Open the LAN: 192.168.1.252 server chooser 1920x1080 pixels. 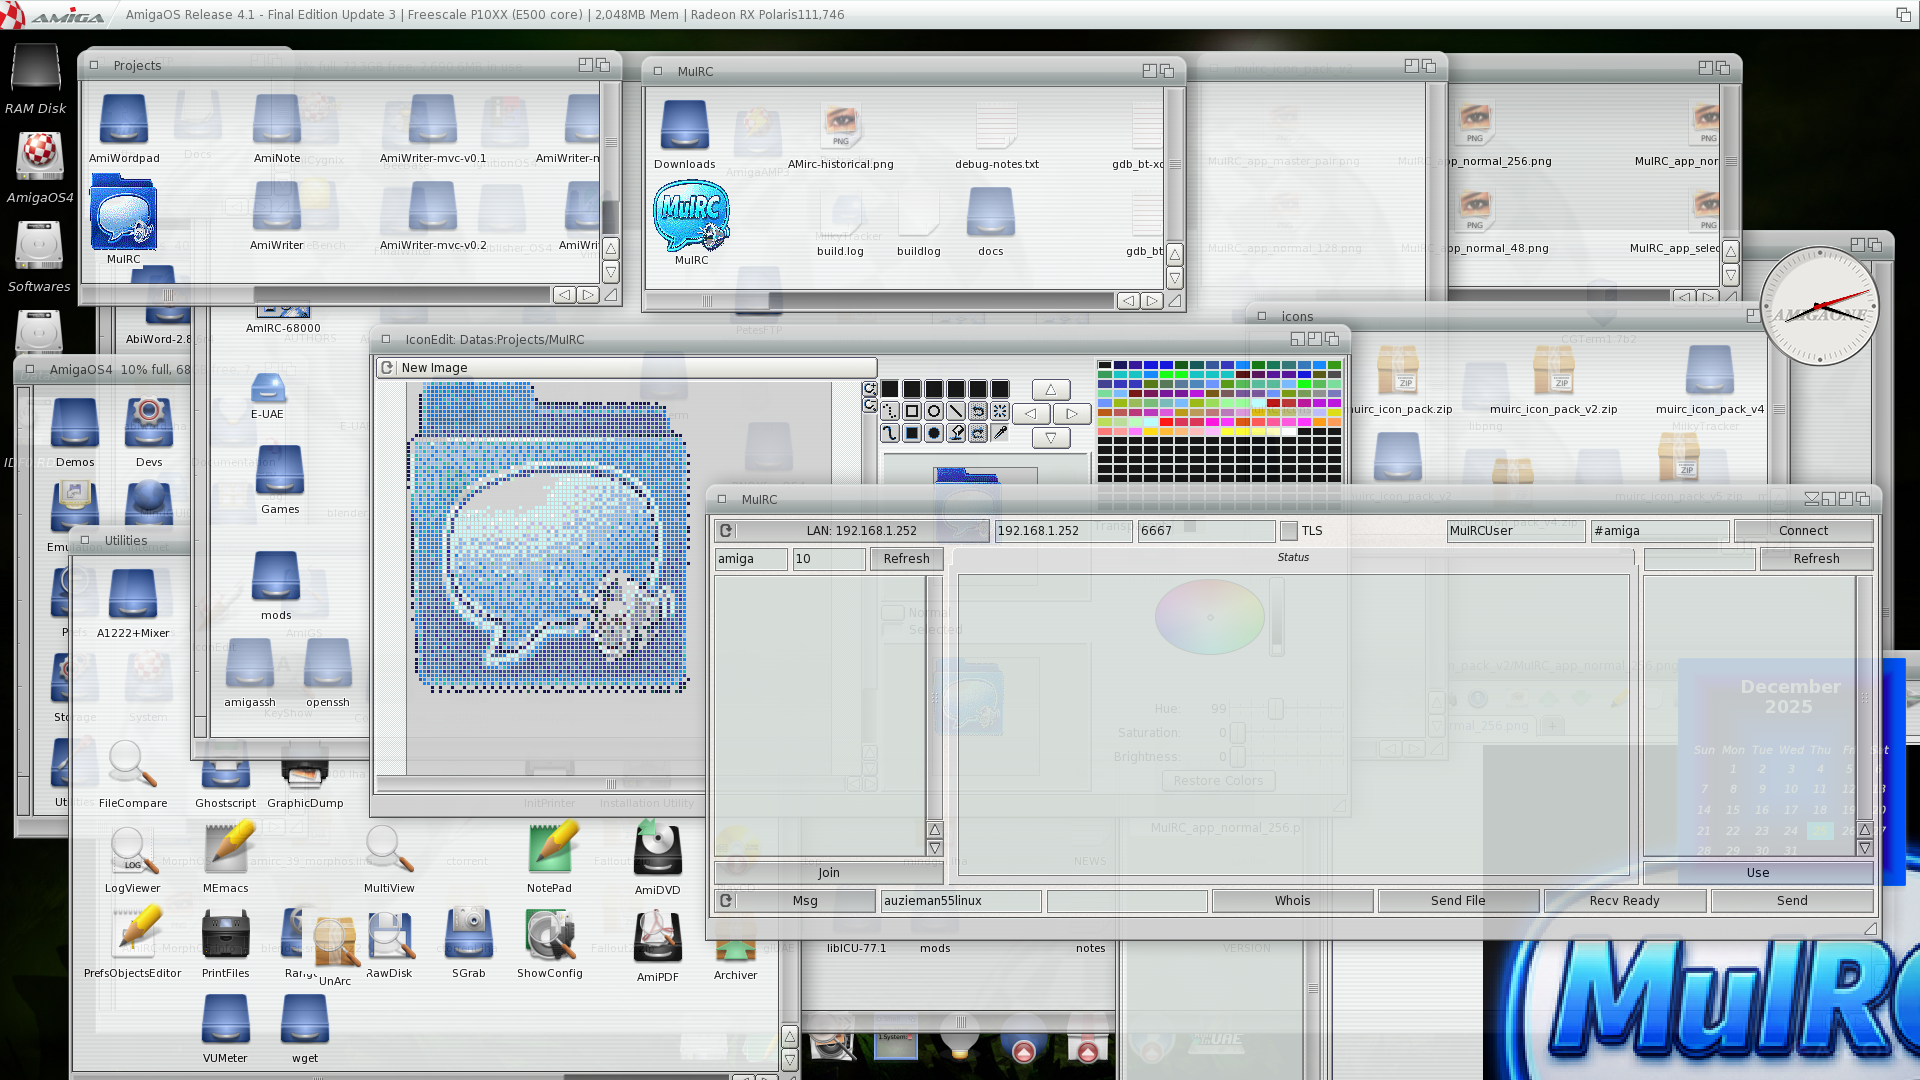pos(852,531)
